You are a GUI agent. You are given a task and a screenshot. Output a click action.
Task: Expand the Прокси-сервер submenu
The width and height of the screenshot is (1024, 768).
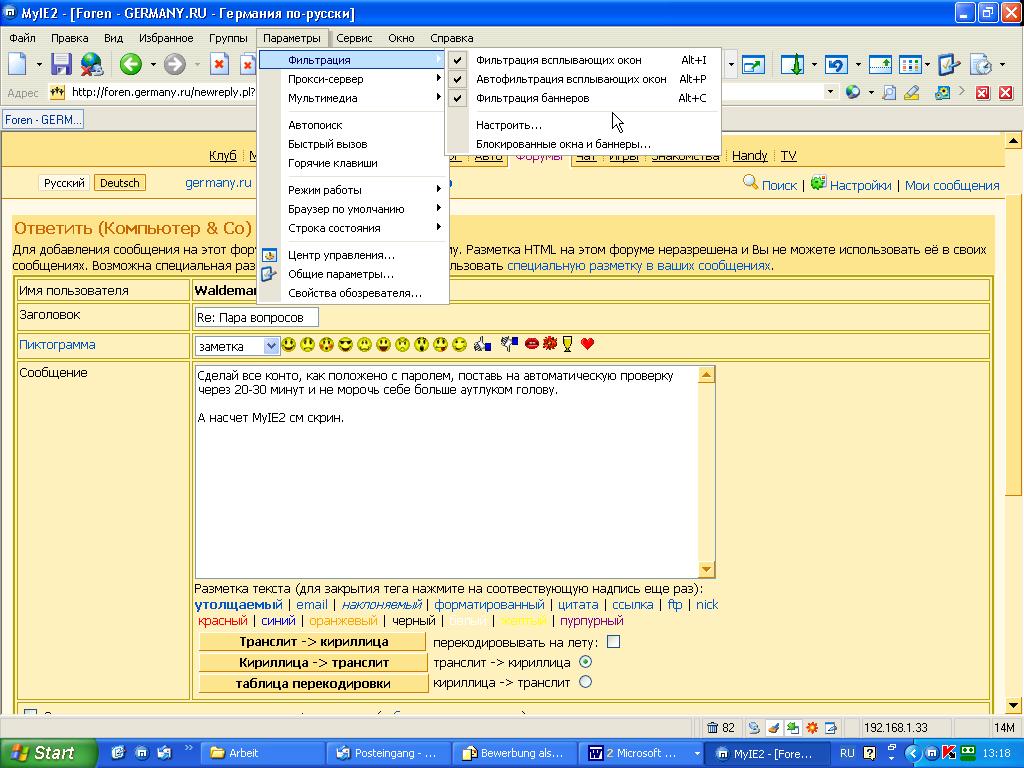pos(353,79)
